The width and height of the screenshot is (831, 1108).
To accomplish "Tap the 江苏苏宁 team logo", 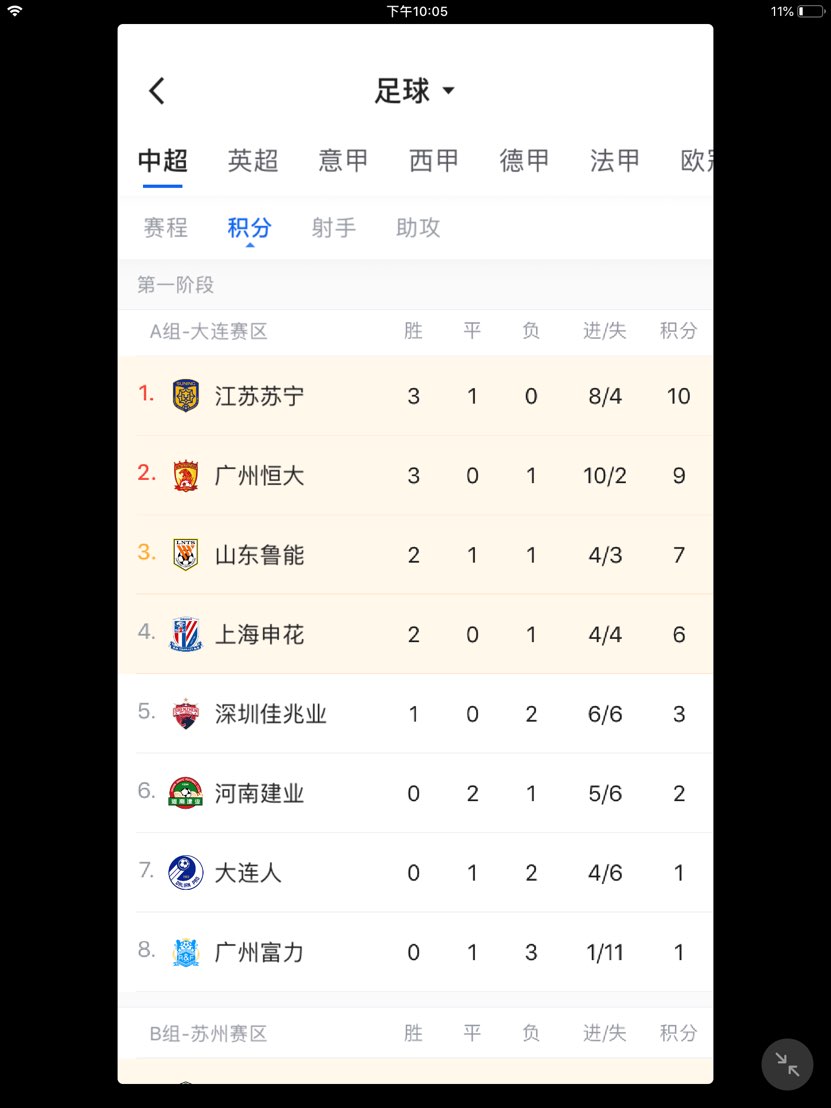I will point(186,396).
